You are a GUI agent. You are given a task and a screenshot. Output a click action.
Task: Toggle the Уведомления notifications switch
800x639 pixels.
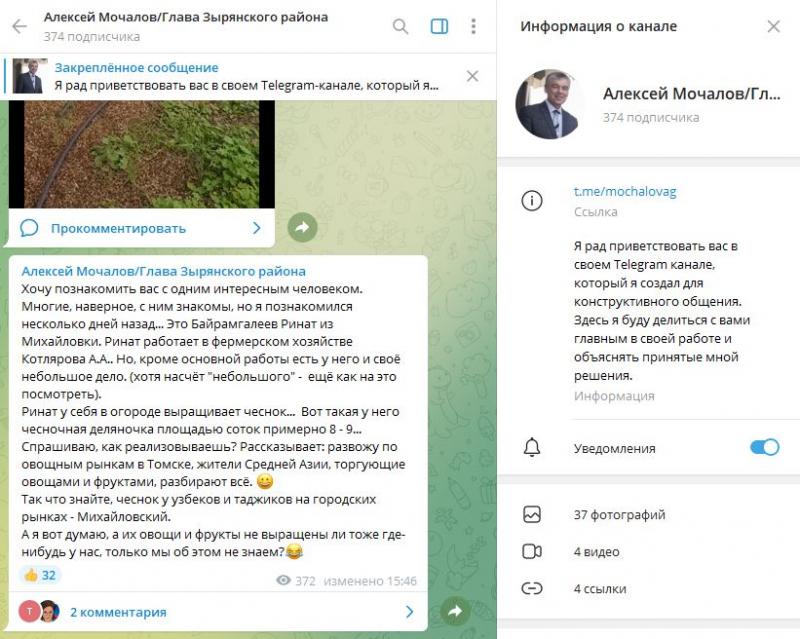[764, 447]
